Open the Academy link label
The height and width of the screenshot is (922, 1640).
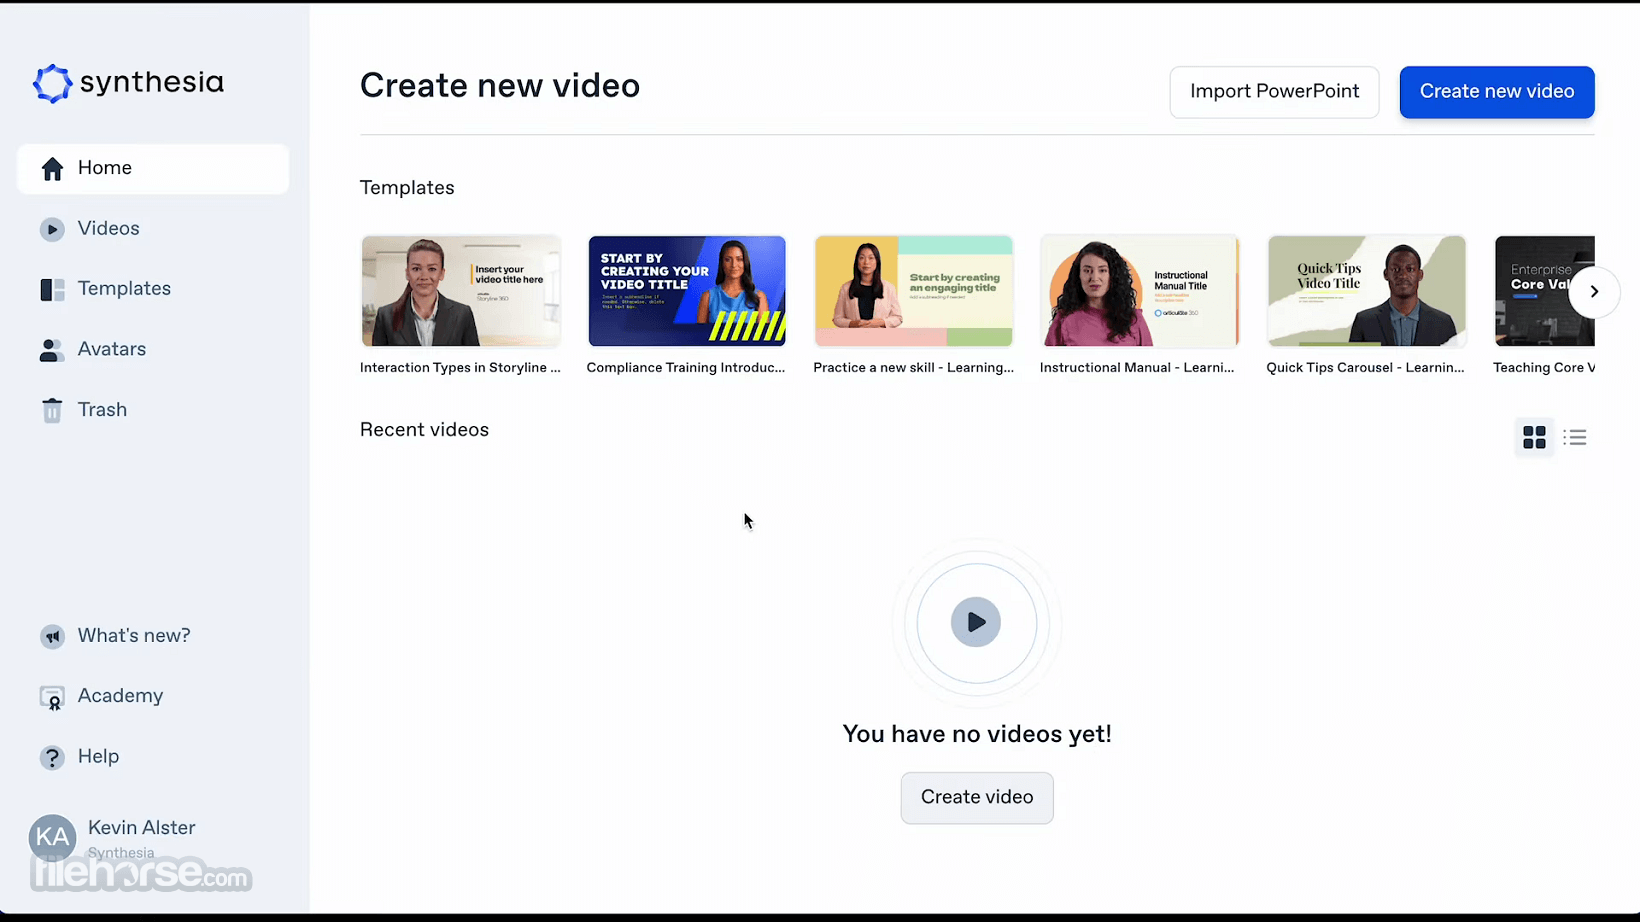click(120, 695)
